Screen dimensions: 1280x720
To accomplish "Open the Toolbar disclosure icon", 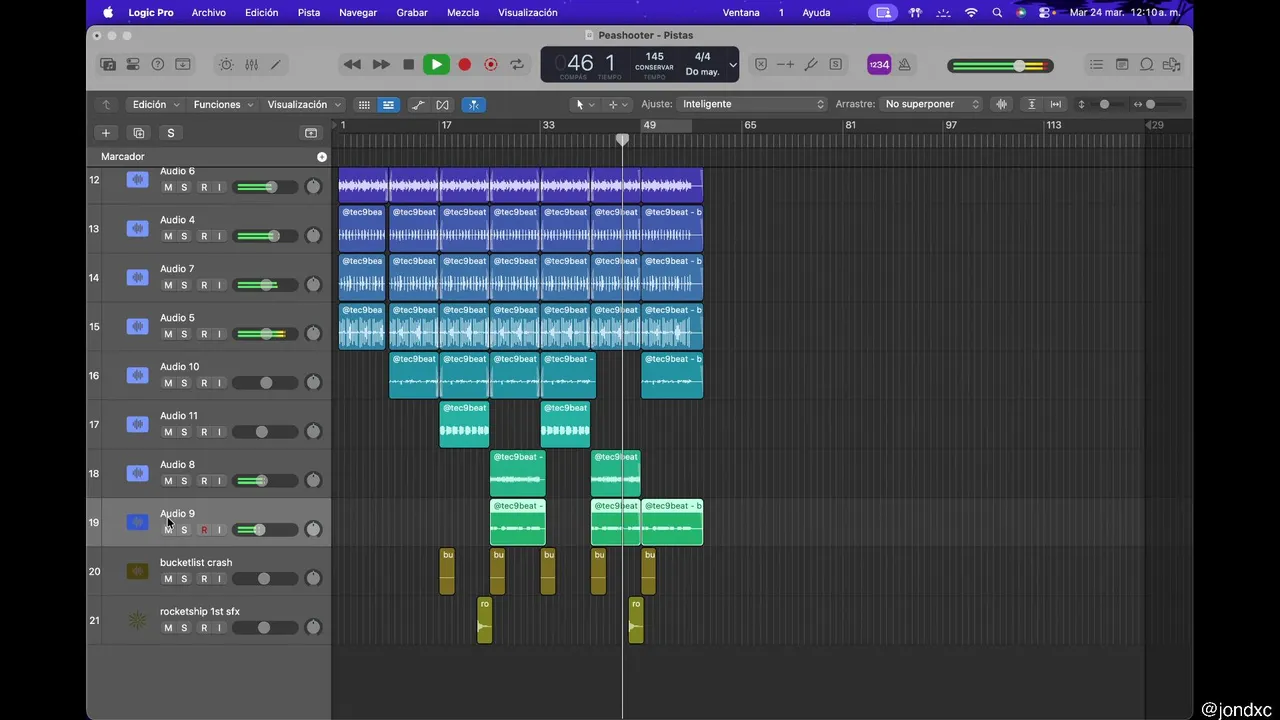I will tap(183, 64).
